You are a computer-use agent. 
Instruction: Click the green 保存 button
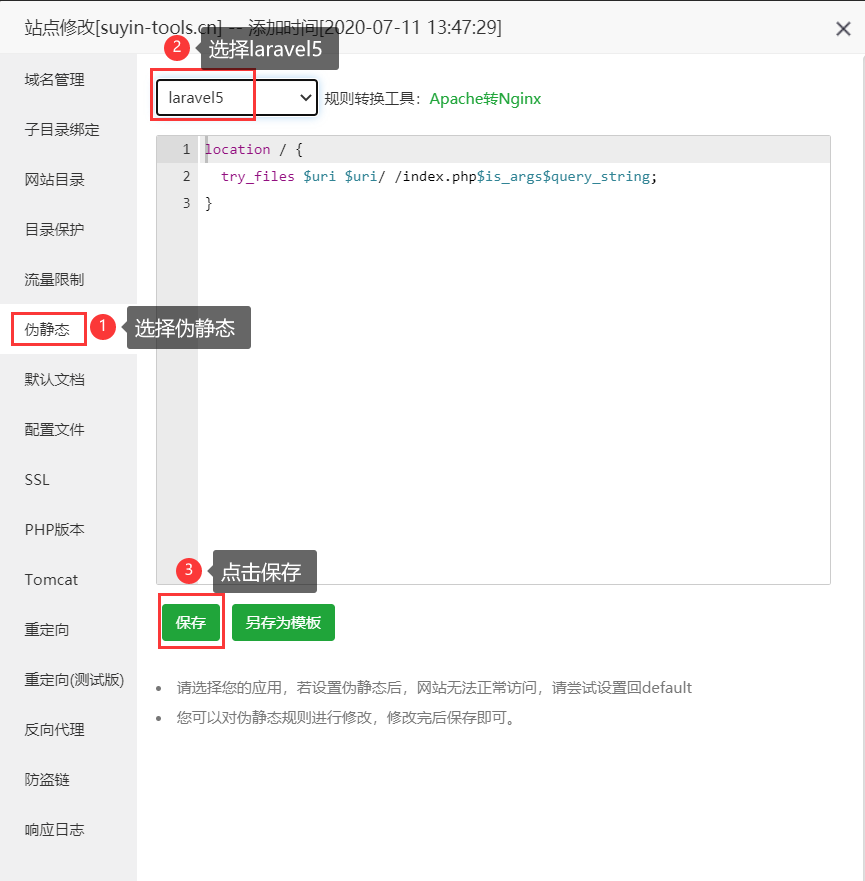click(191, 622)
